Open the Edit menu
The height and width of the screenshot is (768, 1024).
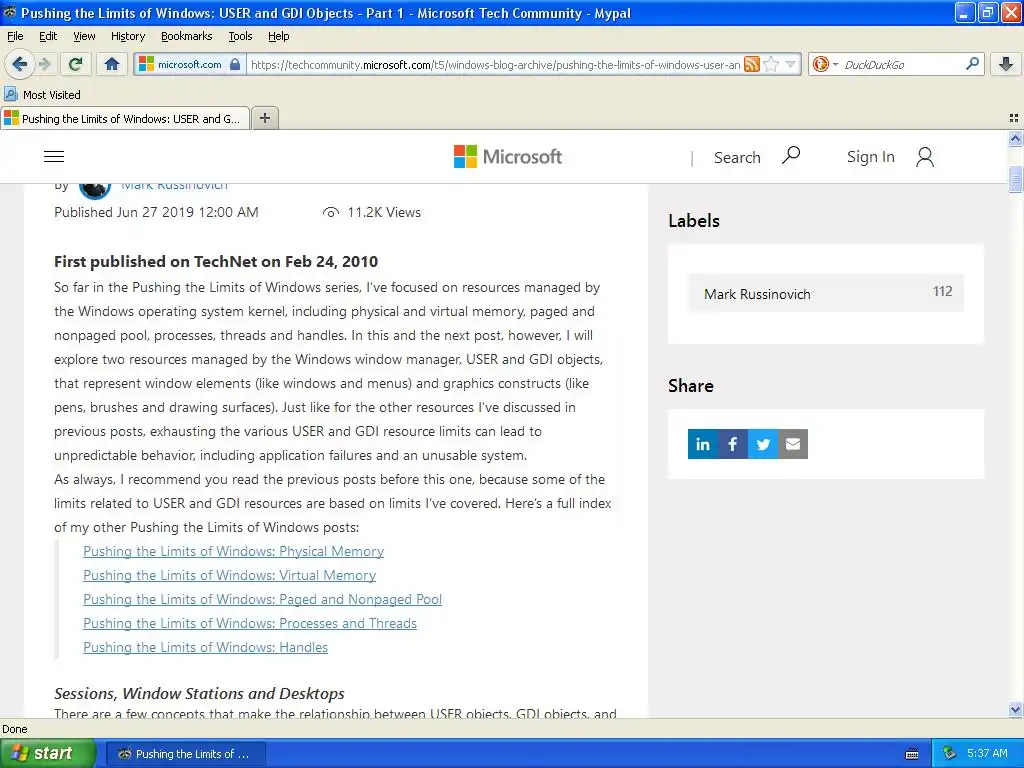coord(48,36)
